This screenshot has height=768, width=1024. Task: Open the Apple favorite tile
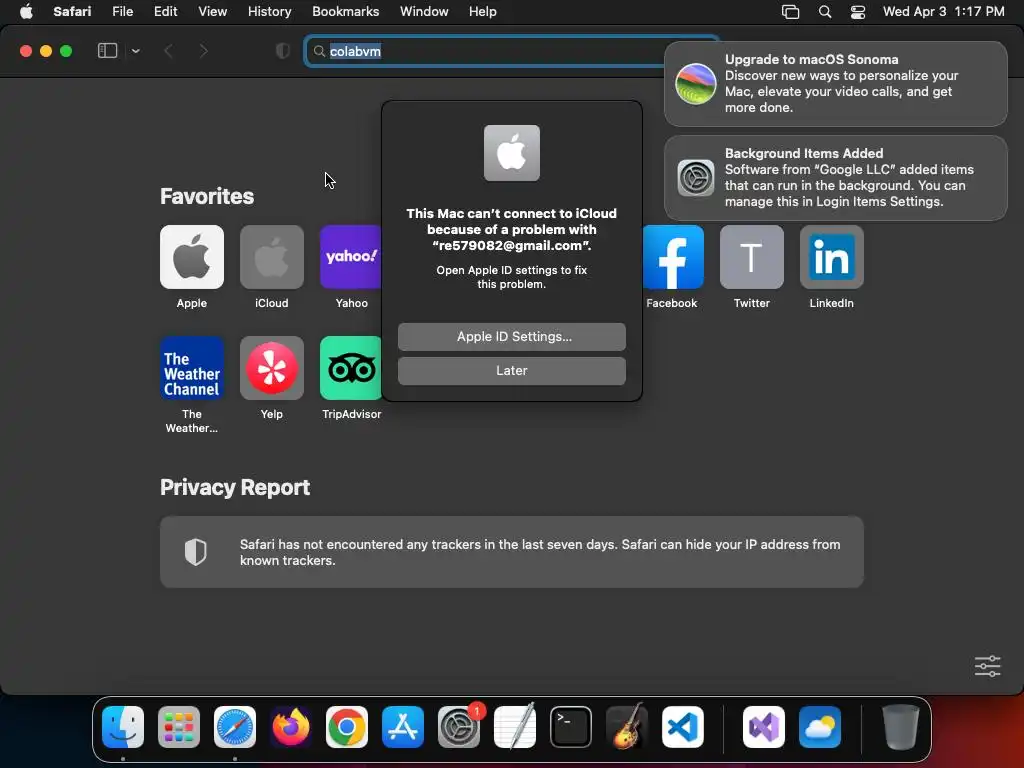coord(191,257)
